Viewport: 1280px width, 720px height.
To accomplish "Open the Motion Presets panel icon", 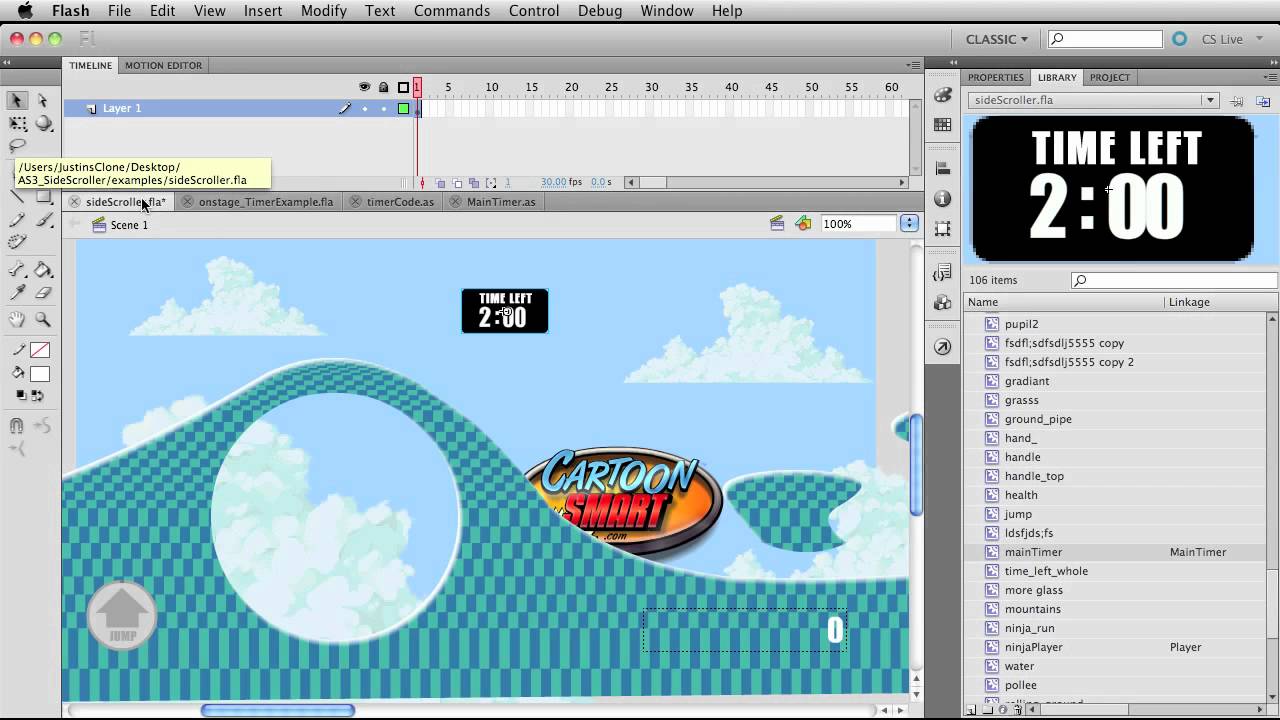I will click(x=942, y=347).
